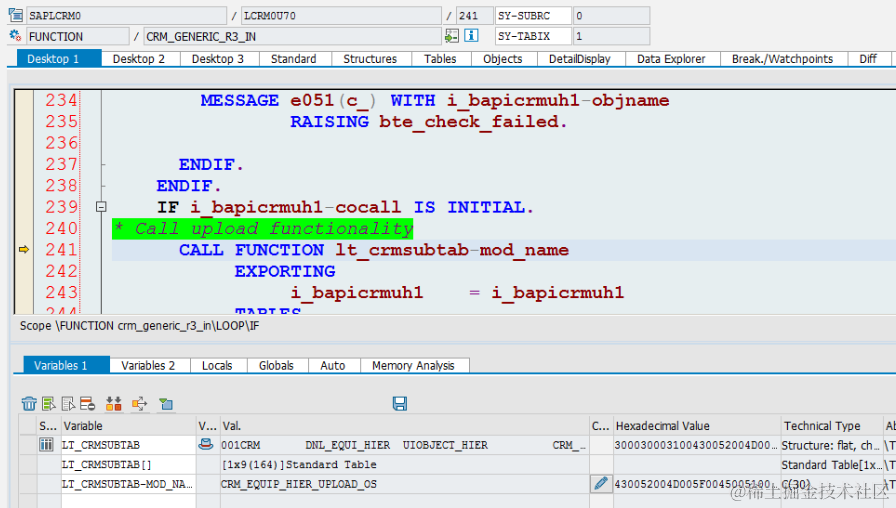Click the floppy disk save icon

tap(400, 403)
